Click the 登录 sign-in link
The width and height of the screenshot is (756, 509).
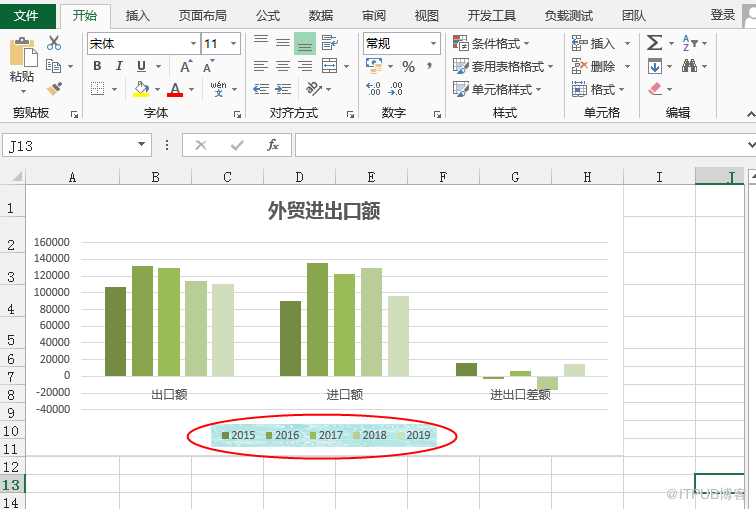(722, 15)
